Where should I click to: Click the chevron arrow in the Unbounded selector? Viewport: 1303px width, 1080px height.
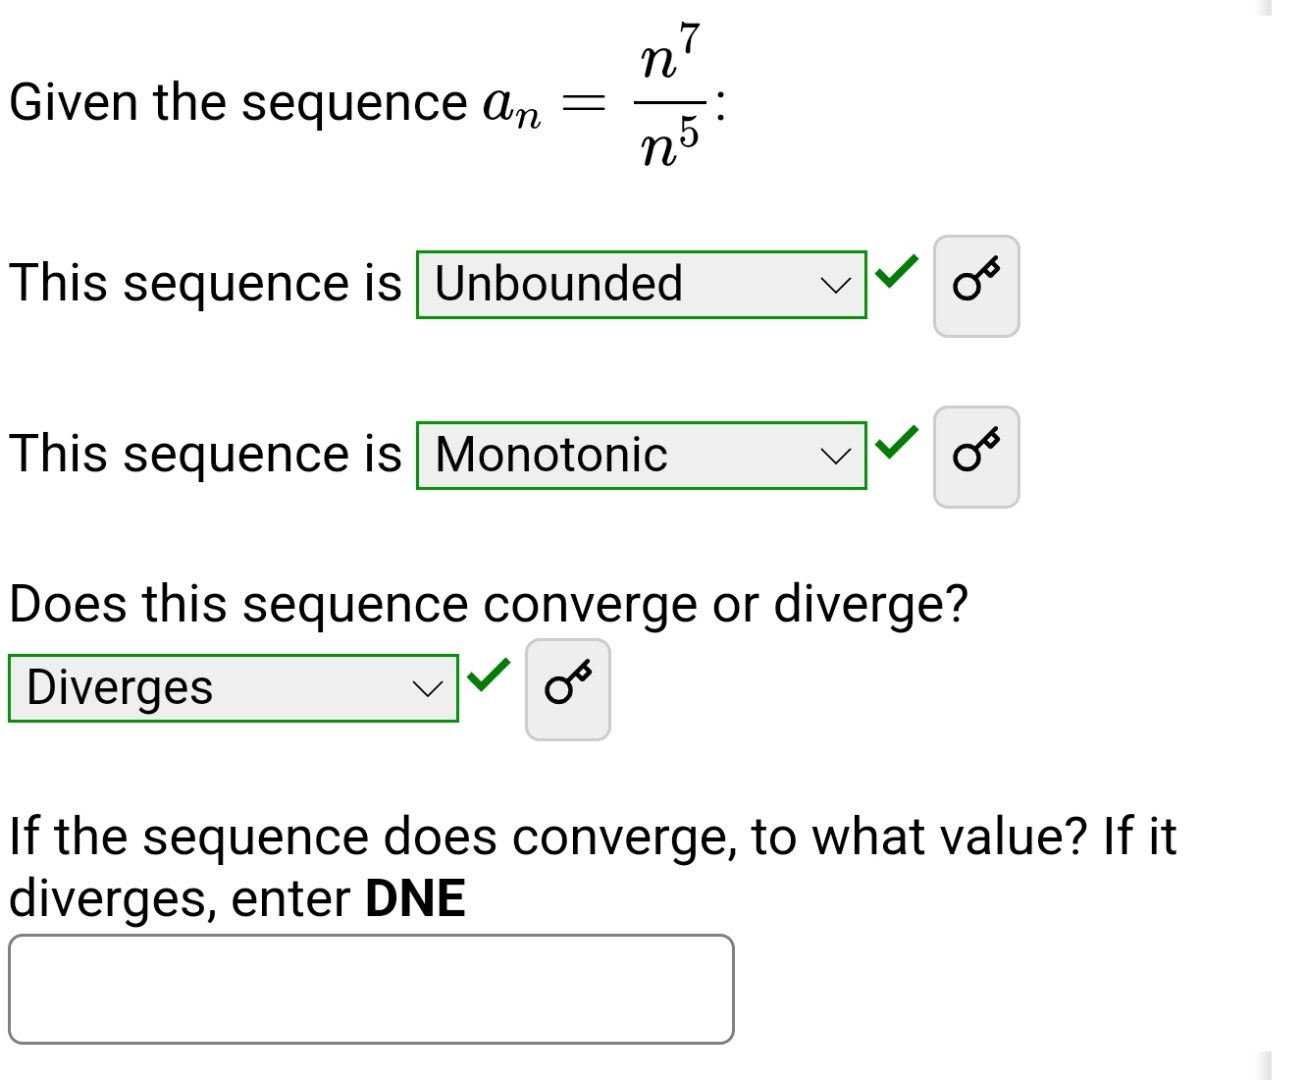tap(835, 286)
